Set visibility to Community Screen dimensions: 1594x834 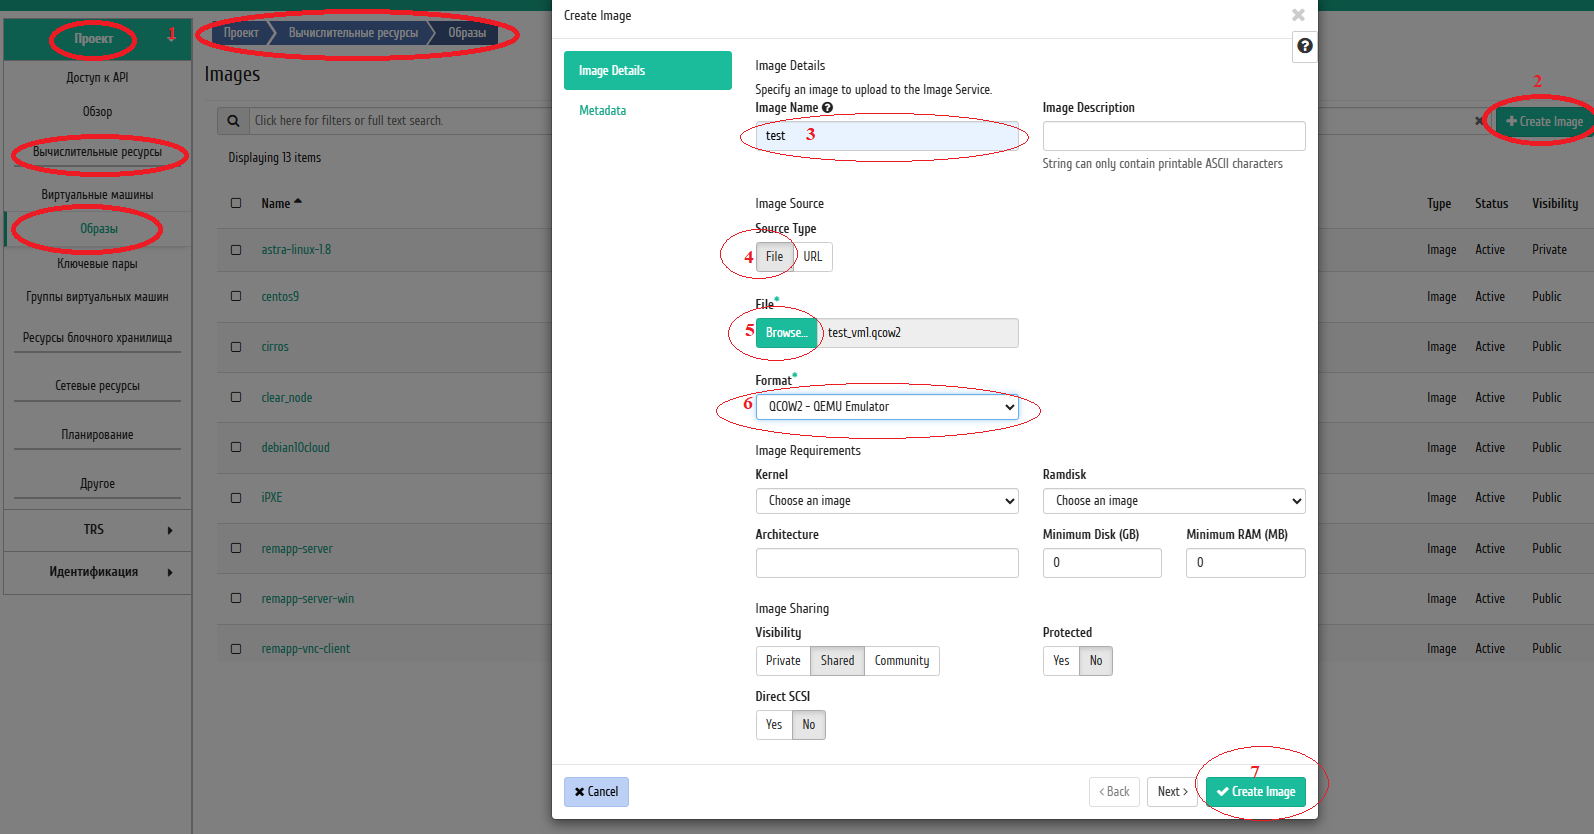click(902, 661)
